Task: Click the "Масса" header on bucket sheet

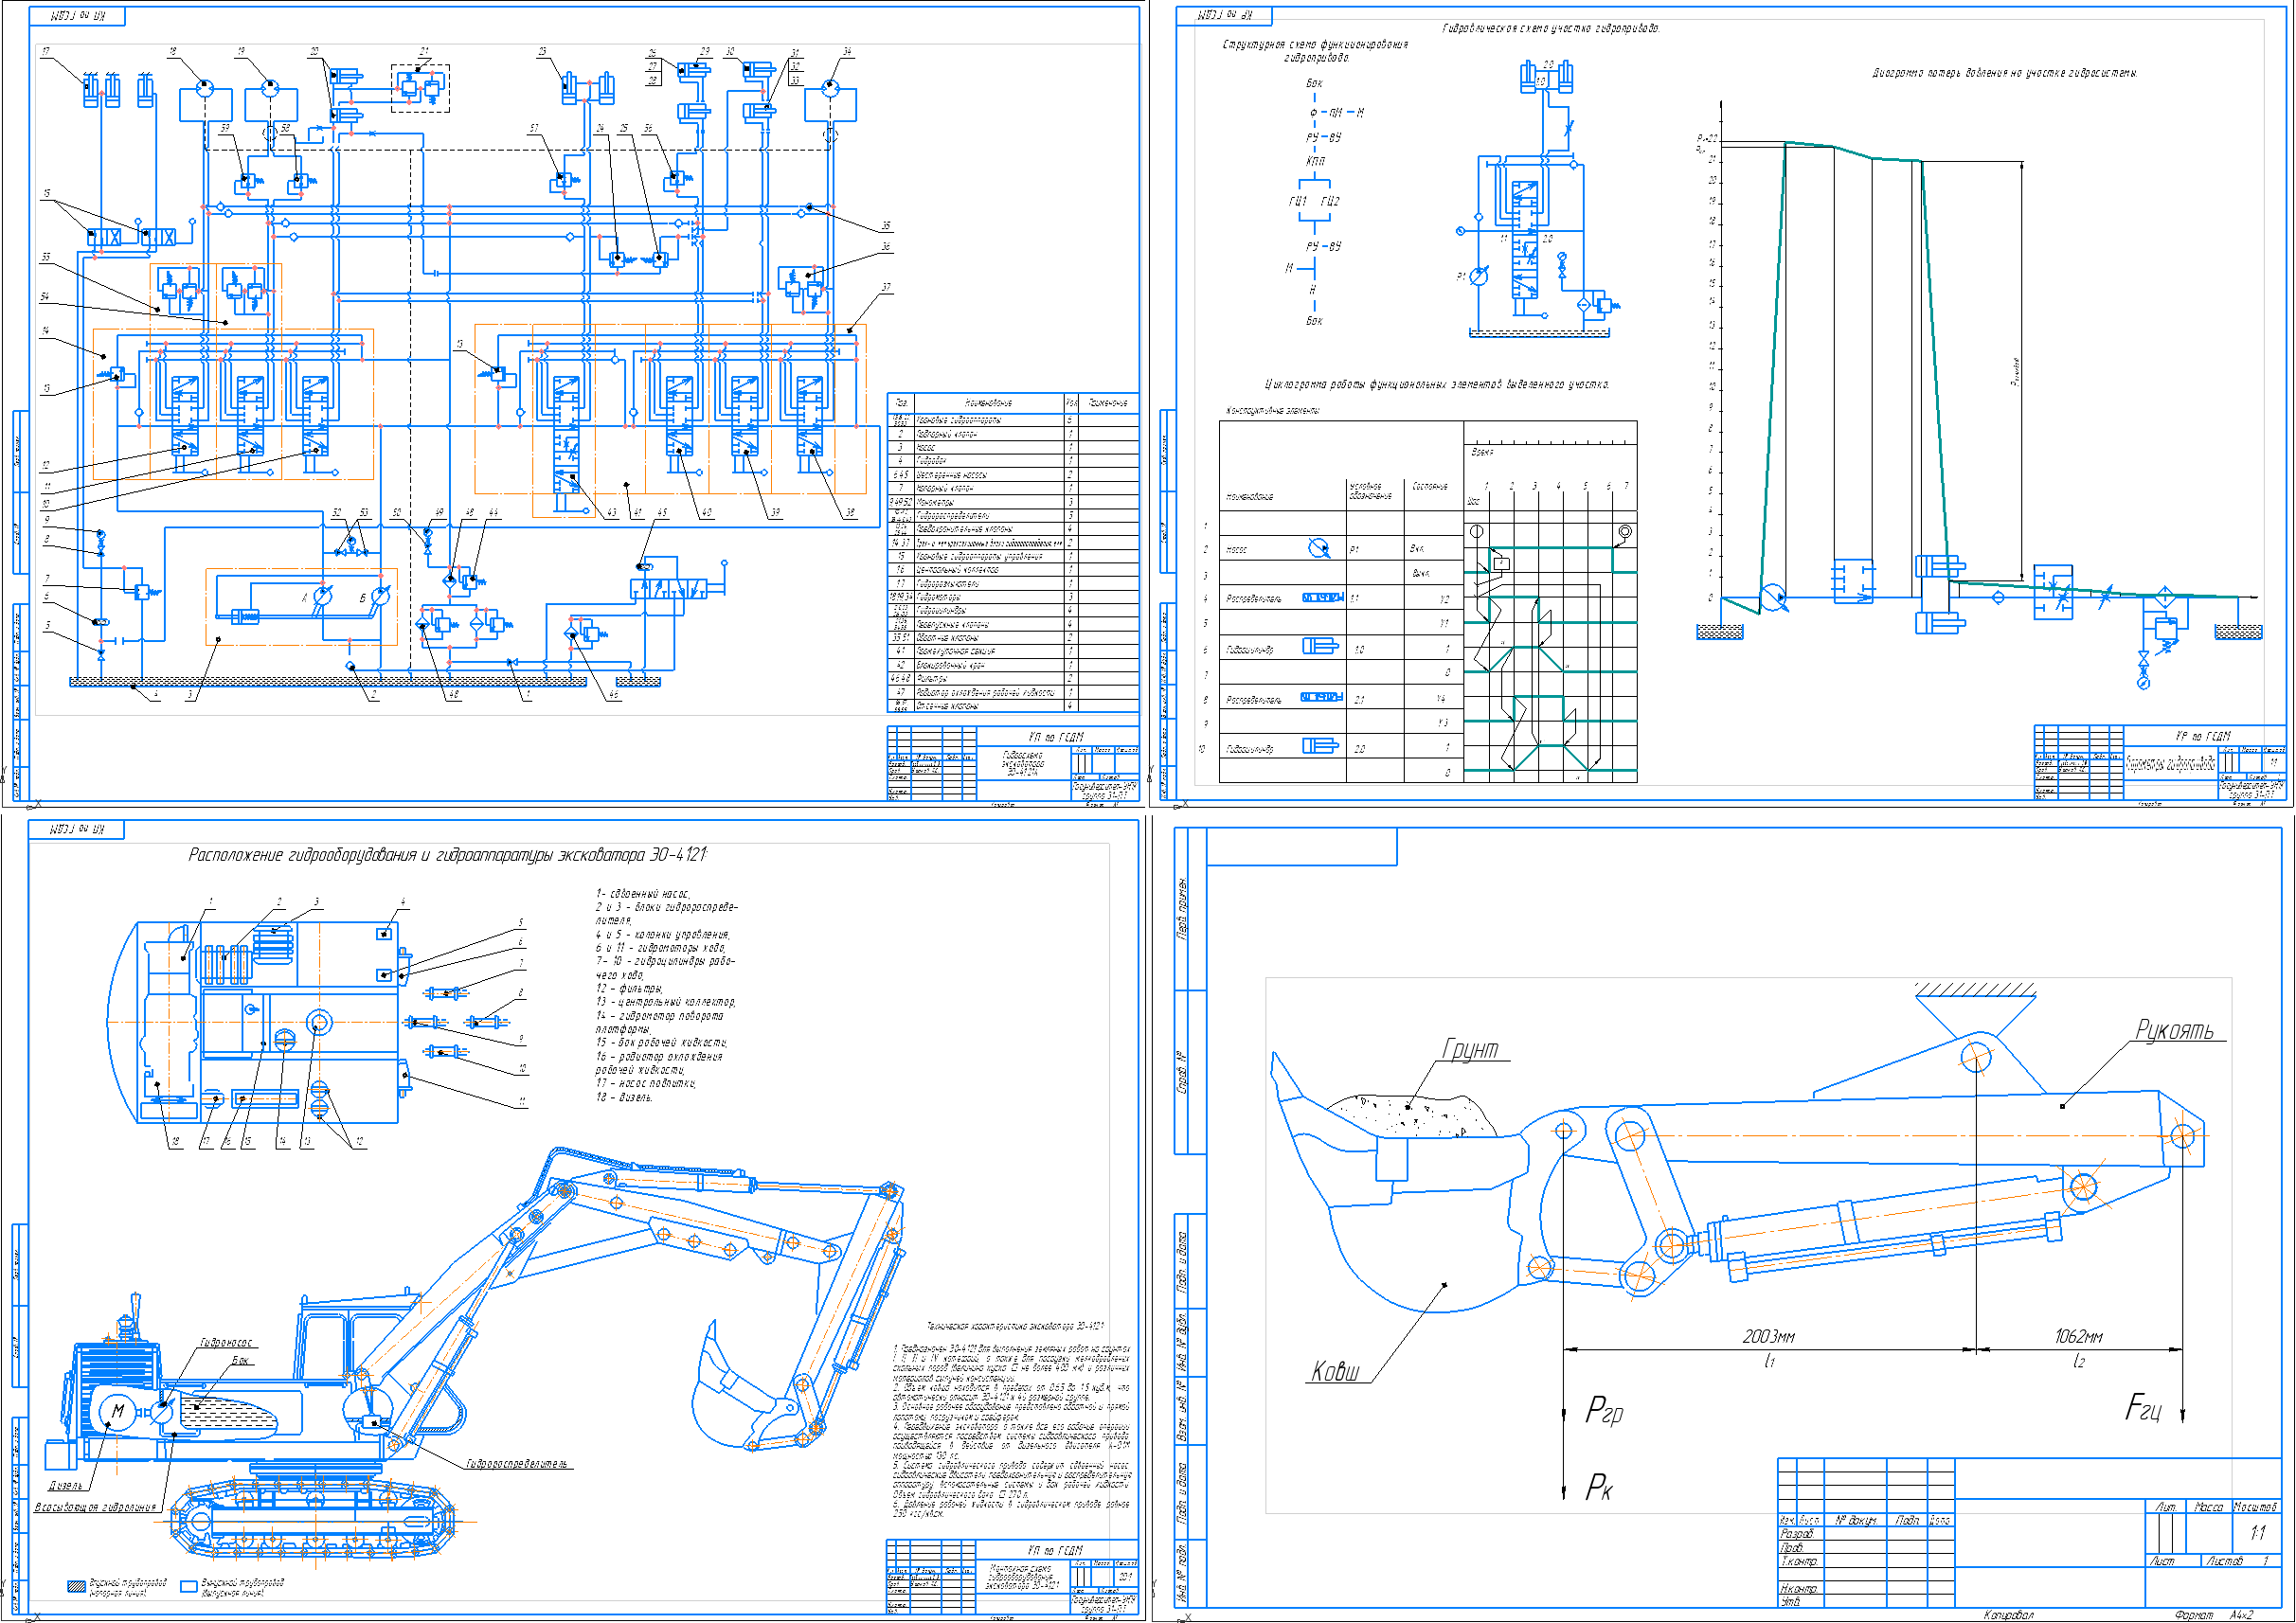Action: [2208, 1506]
